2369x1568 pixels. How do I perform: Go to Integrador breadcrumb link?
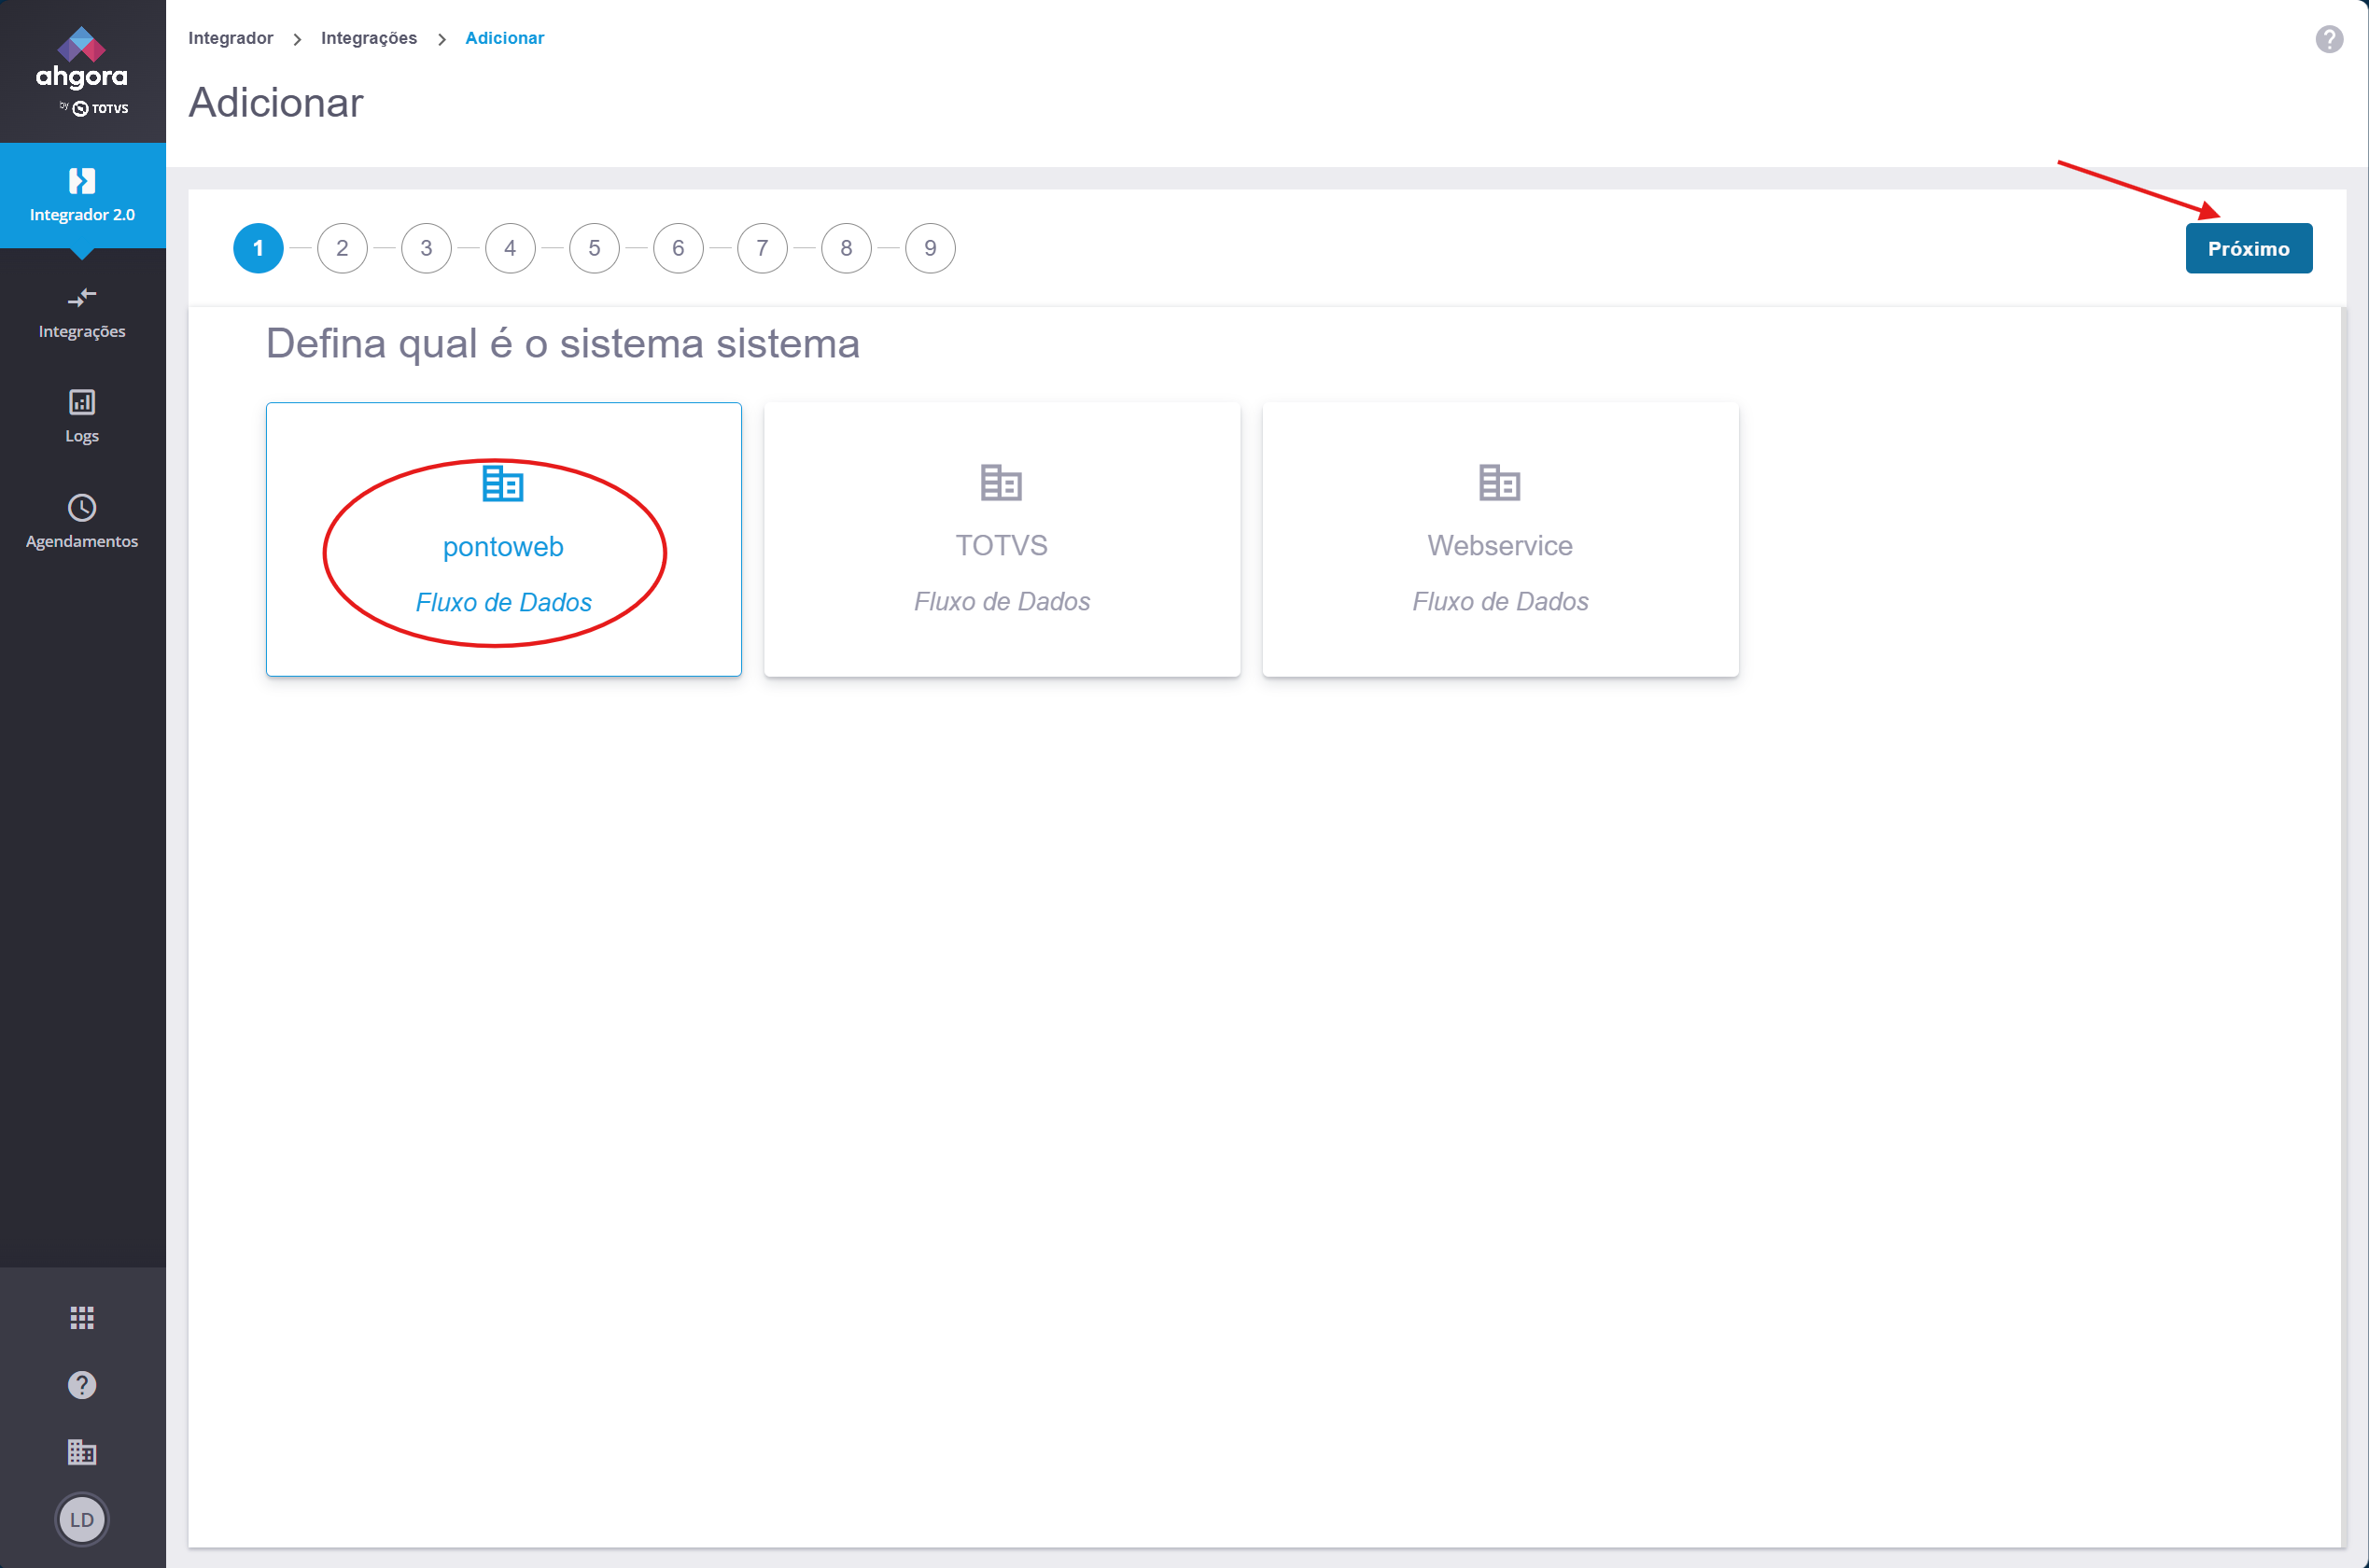coord(230,38)
